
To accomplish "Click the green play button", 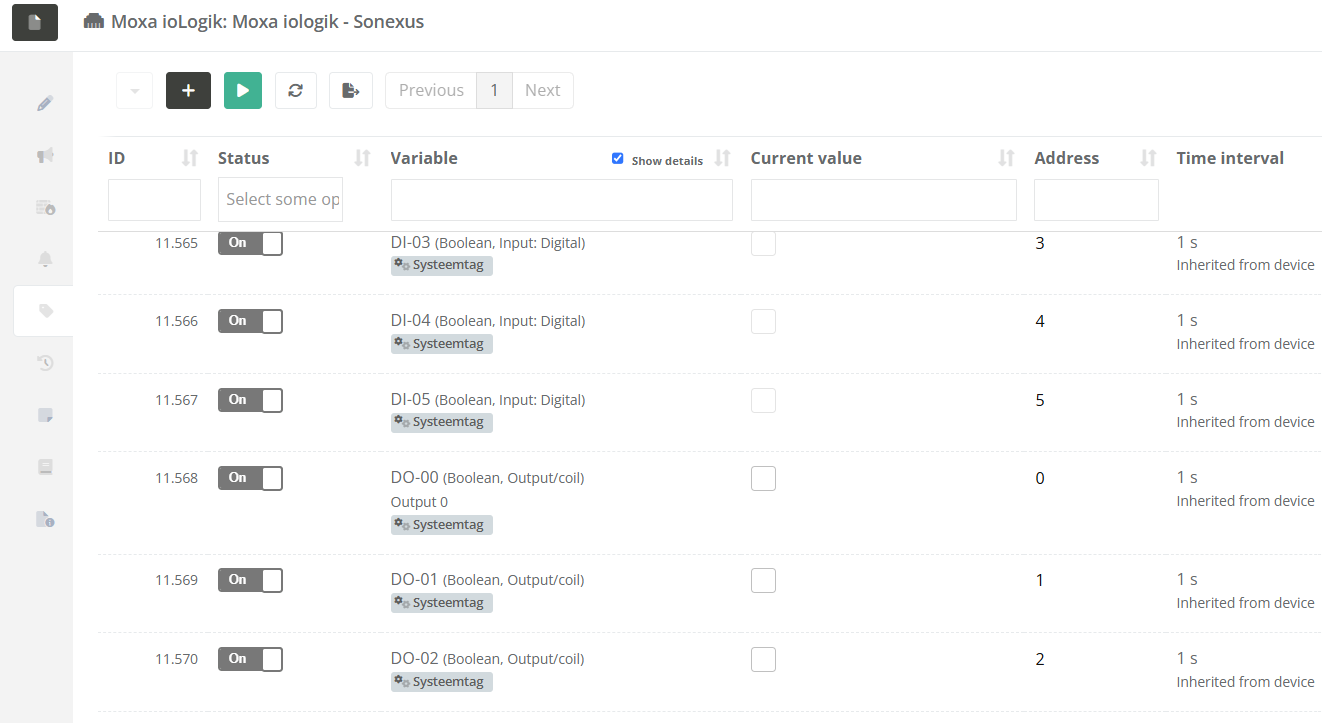I will 243,90.
